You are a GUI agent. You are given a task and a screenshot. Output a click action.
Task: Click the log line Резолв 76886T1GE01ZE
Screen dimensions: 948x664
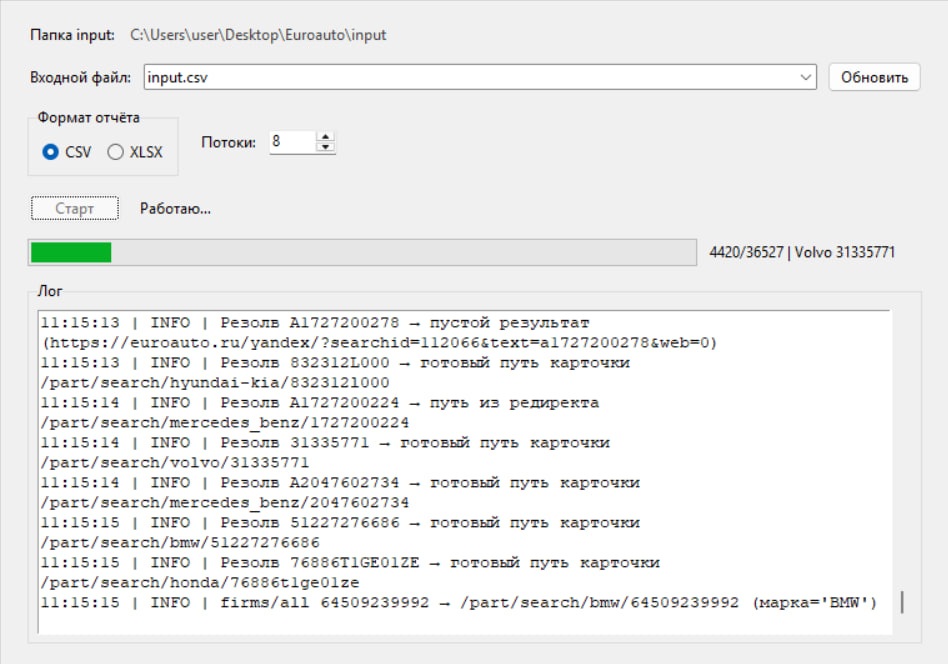coord(350,562)
